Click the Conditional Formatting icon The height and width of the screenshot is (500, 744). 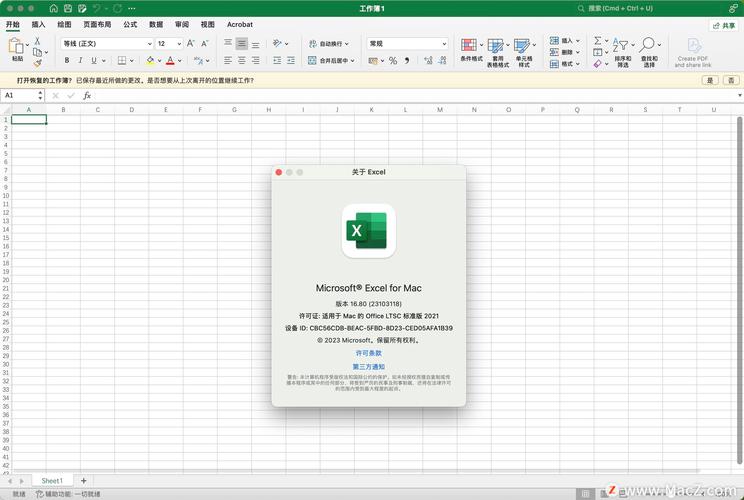(x=469, y=45)
